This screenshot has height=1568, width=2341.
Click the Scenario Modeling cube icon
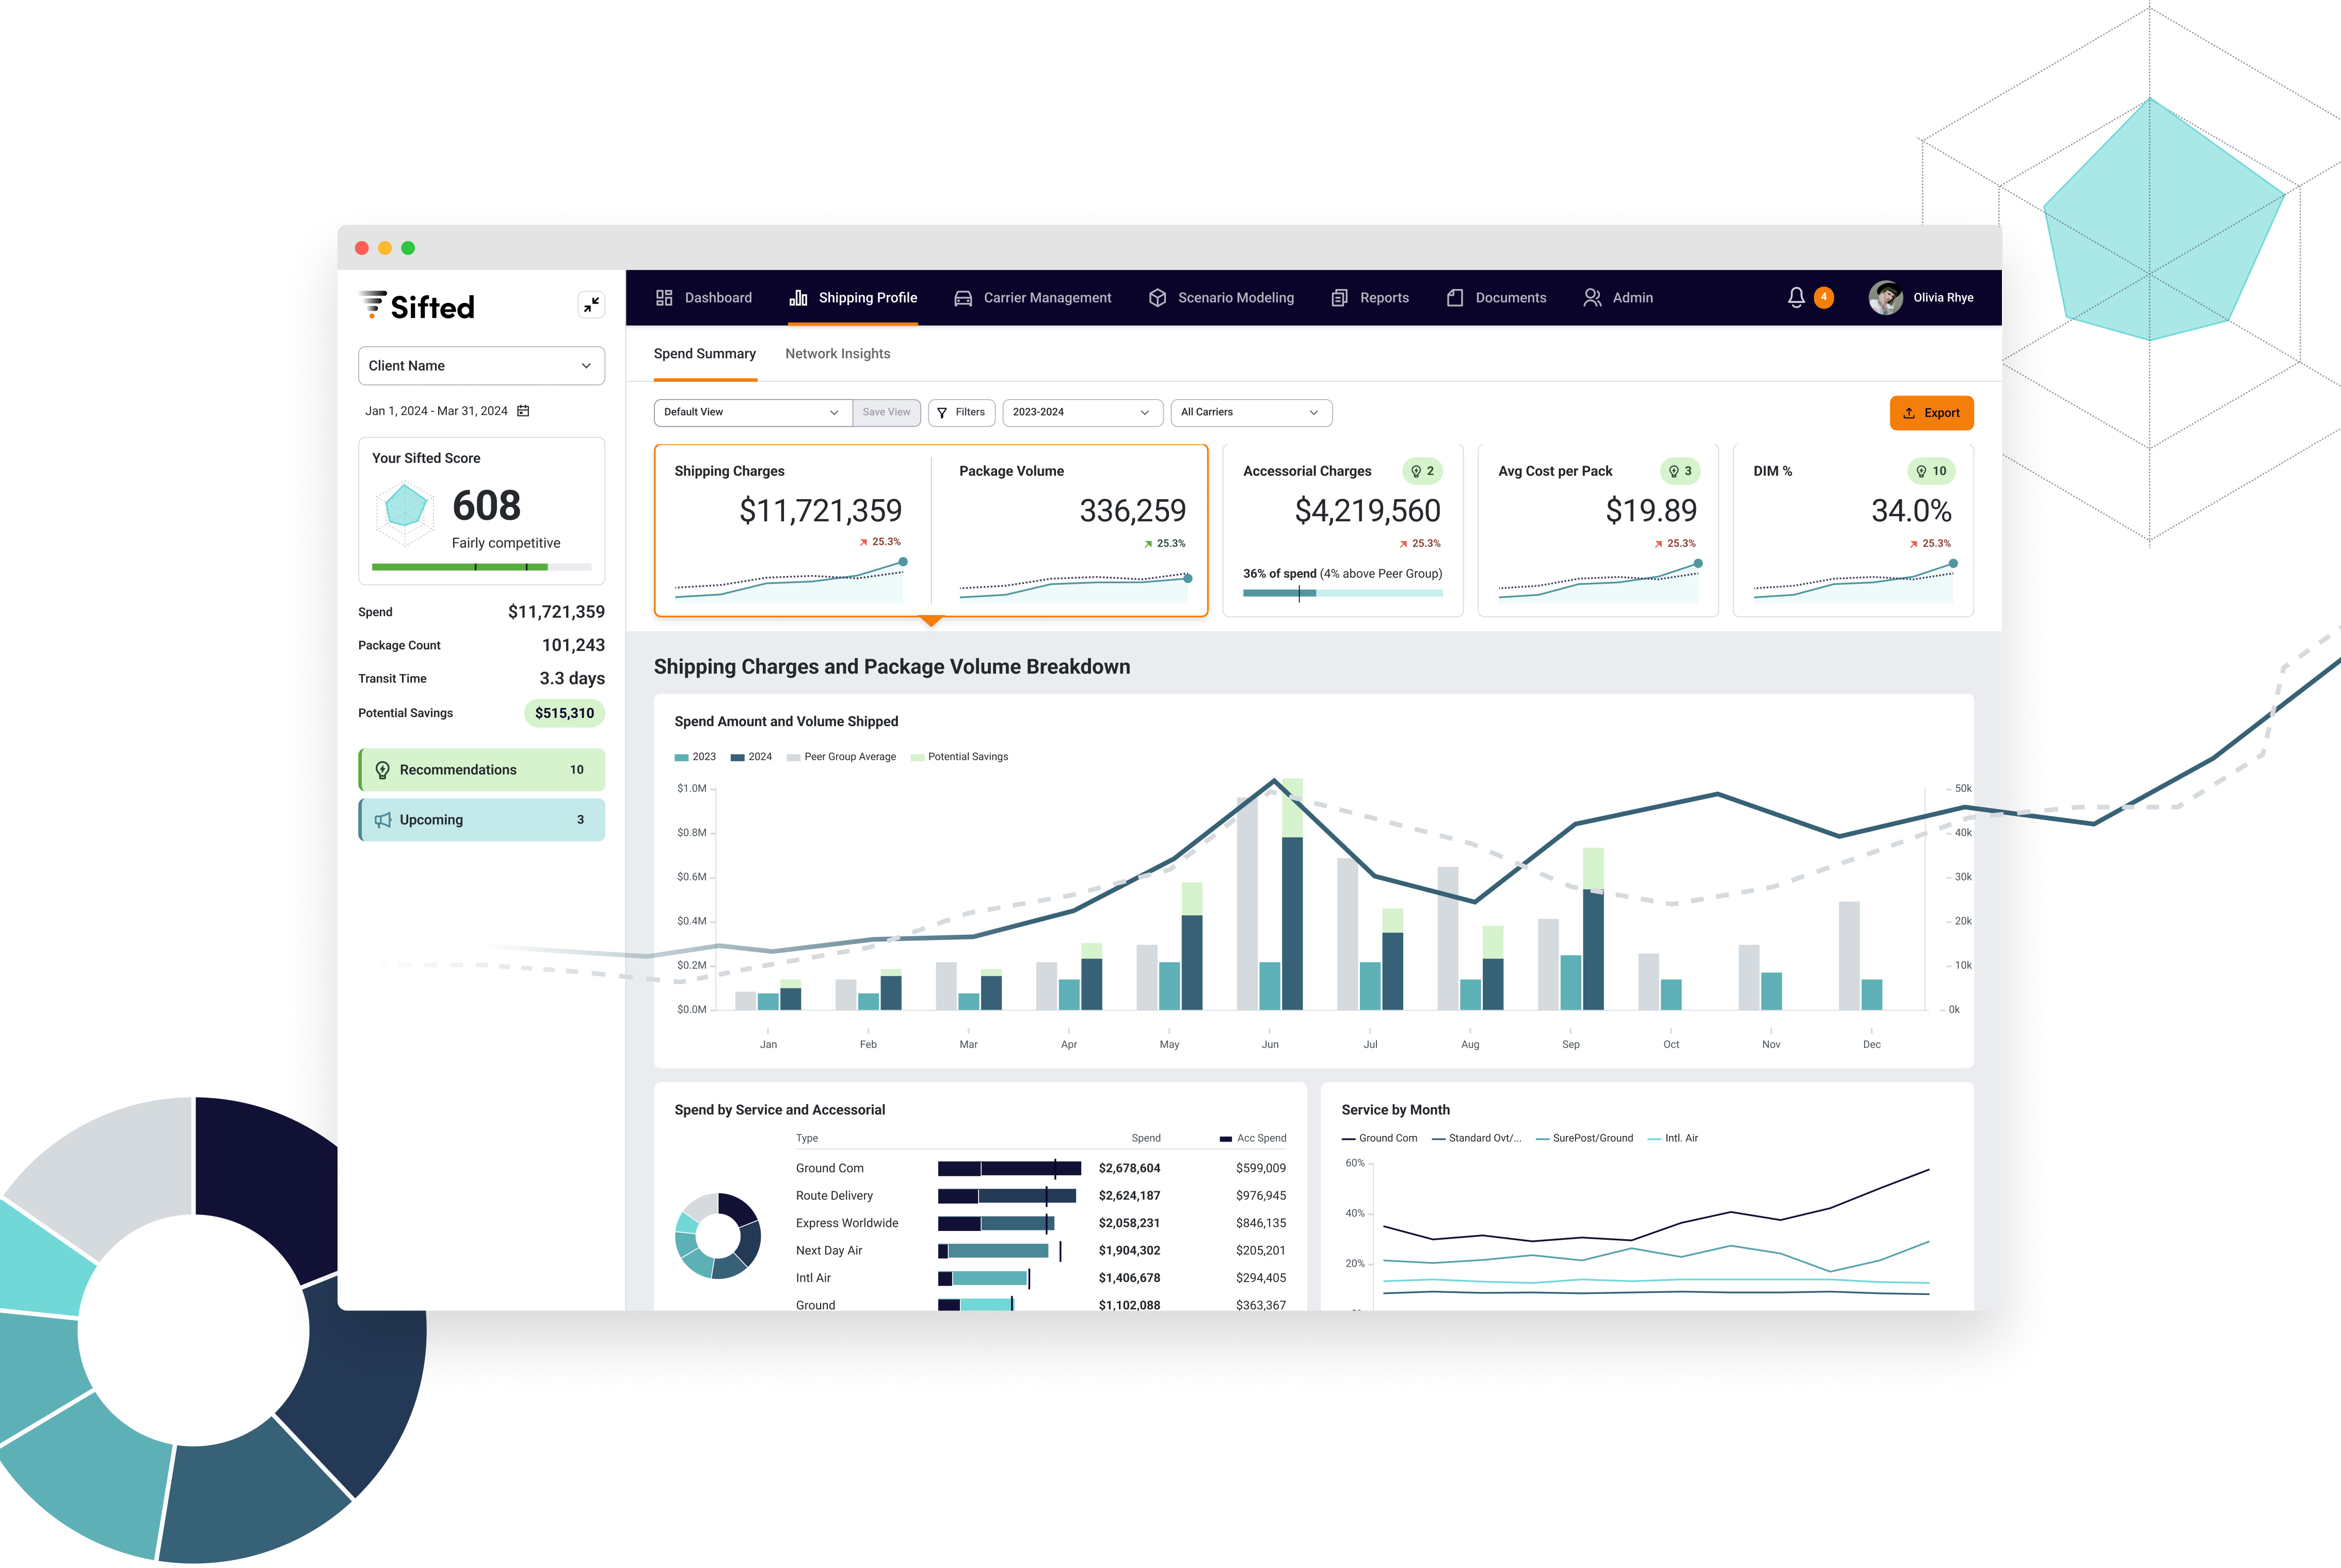1157,298
